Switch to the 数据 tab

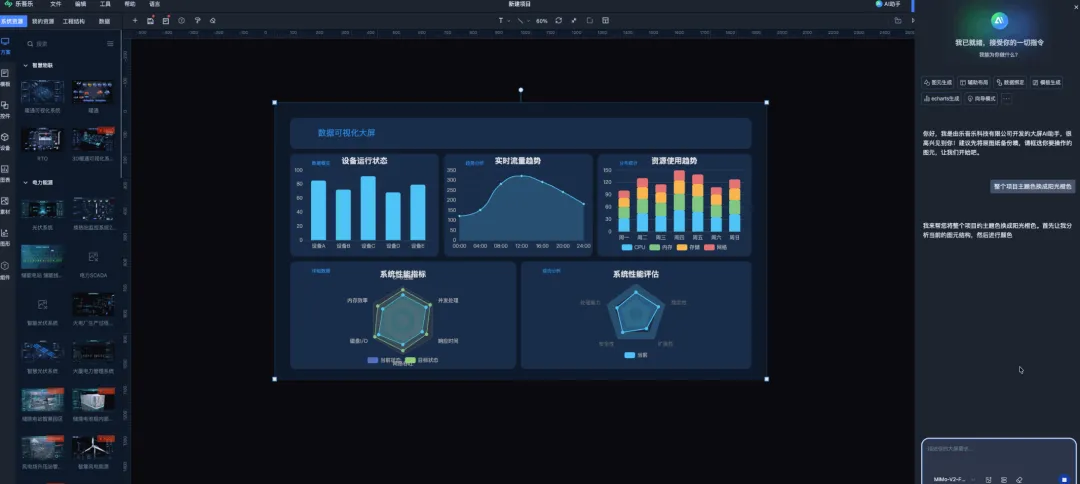click(x=104, y=21)
